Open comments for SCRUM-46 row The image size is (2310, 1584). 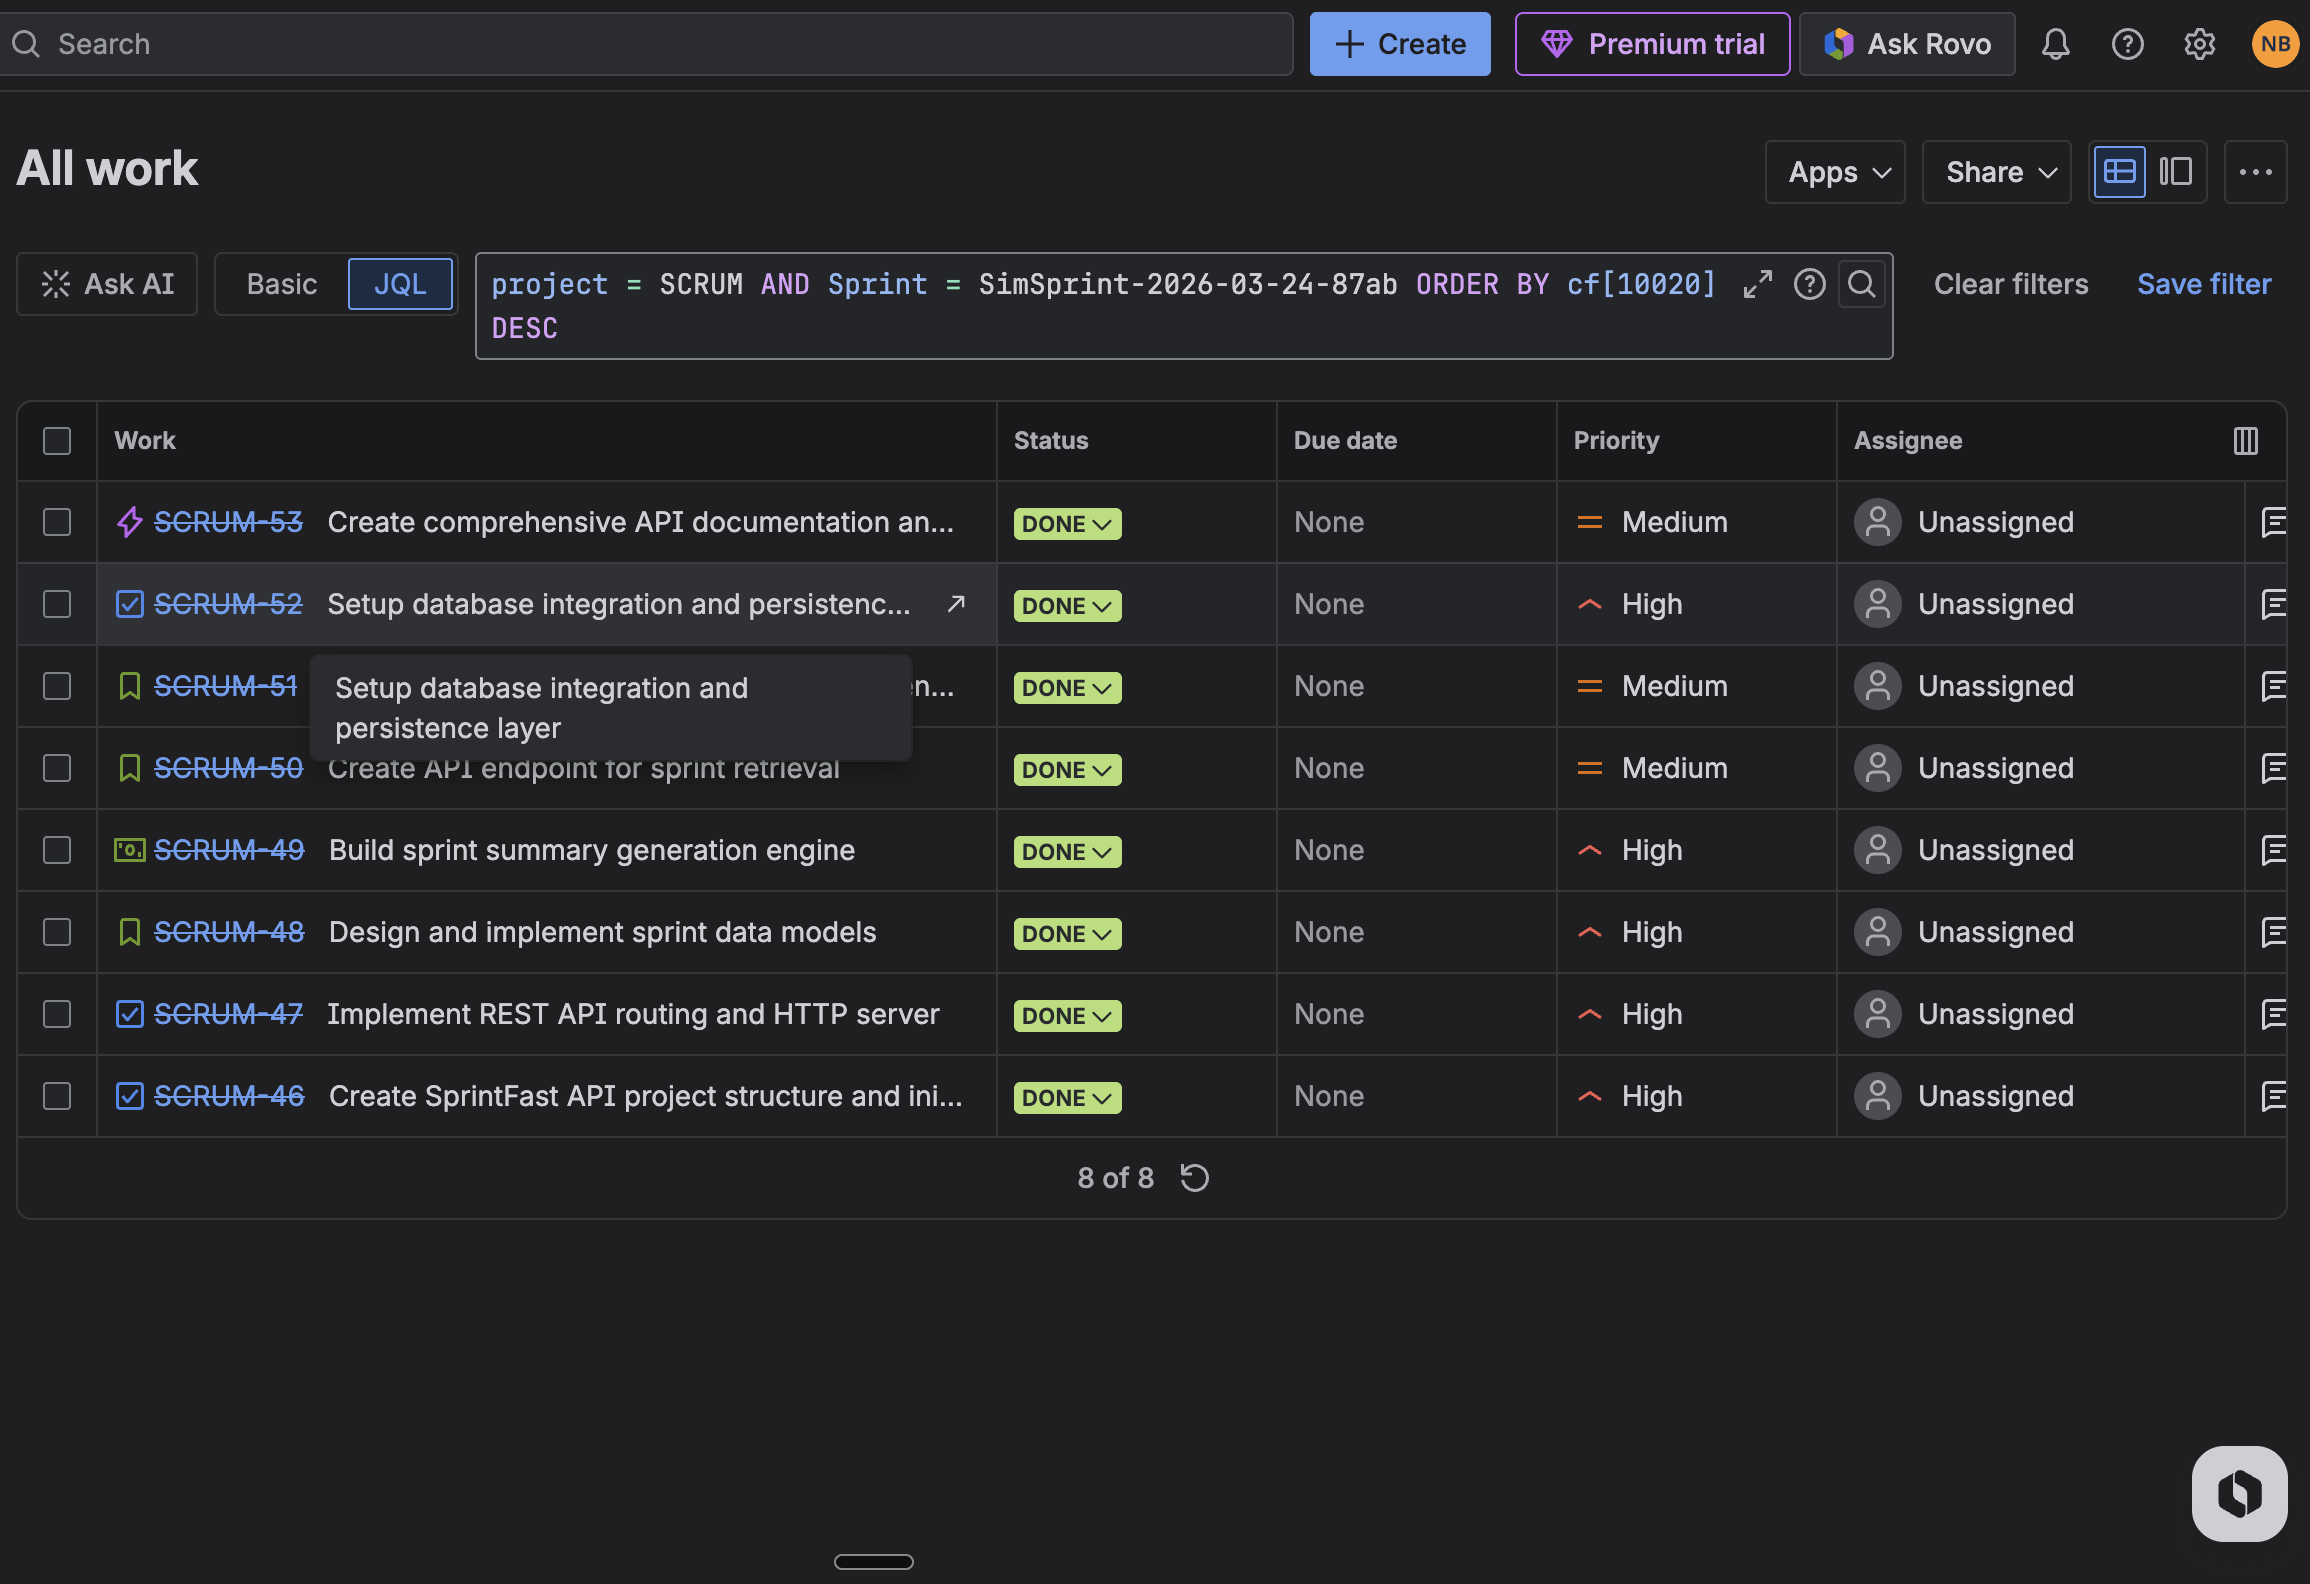(2272, 1096)
